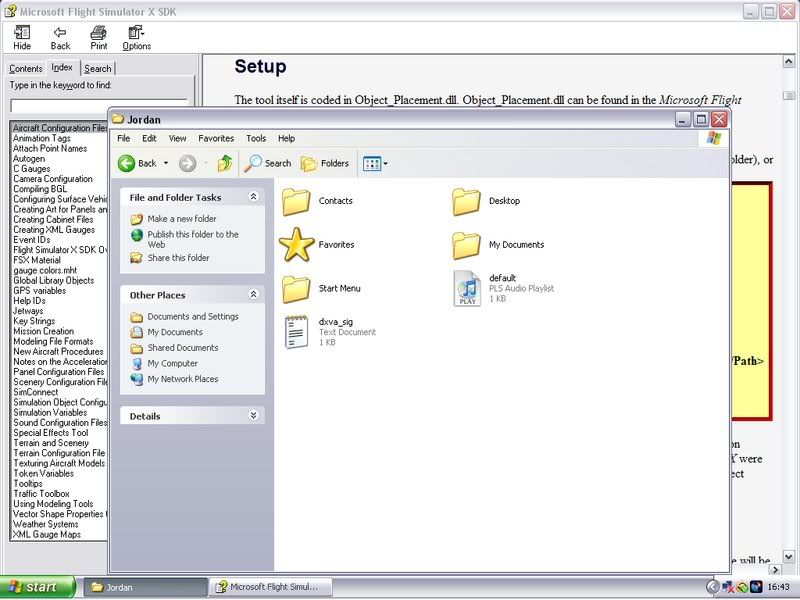Click the show hidden tray icons arrow
800x600 pixels.
(x=712, y=587)
